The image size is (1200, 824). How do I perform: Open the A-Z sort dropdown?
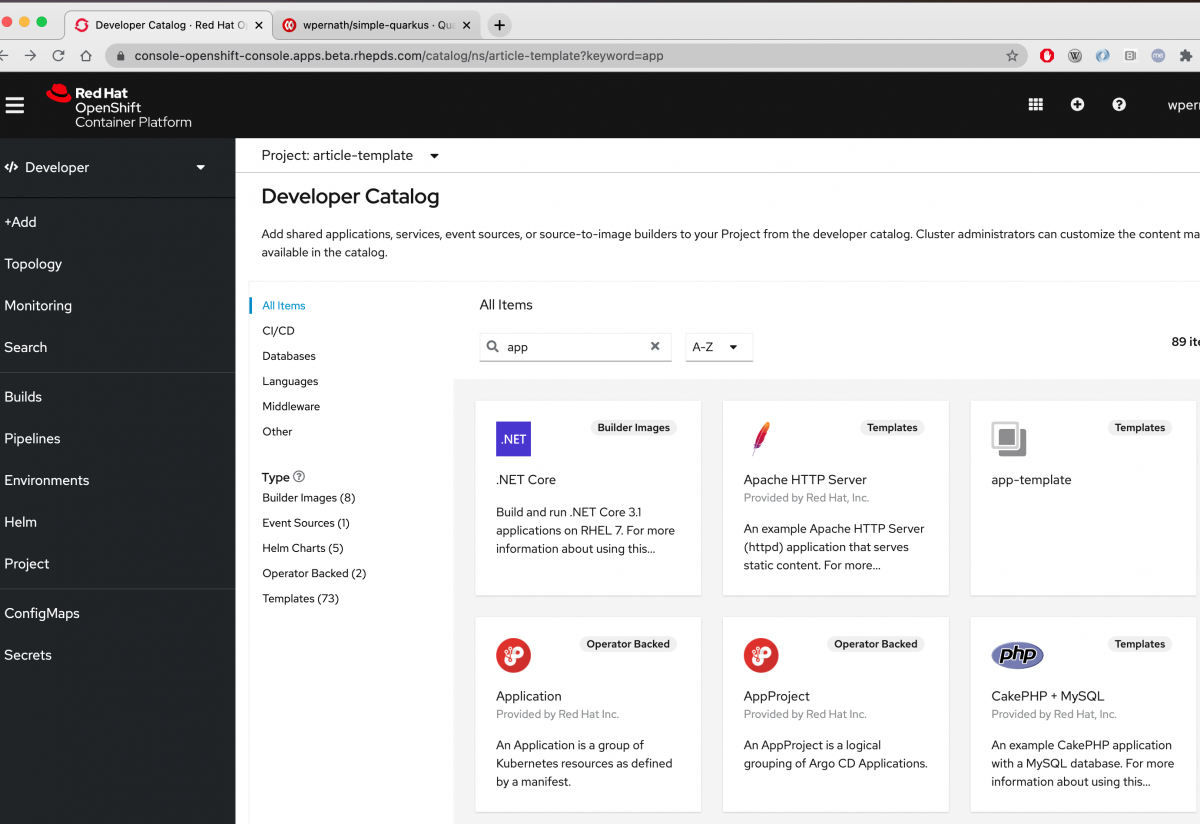coord(718,347)
